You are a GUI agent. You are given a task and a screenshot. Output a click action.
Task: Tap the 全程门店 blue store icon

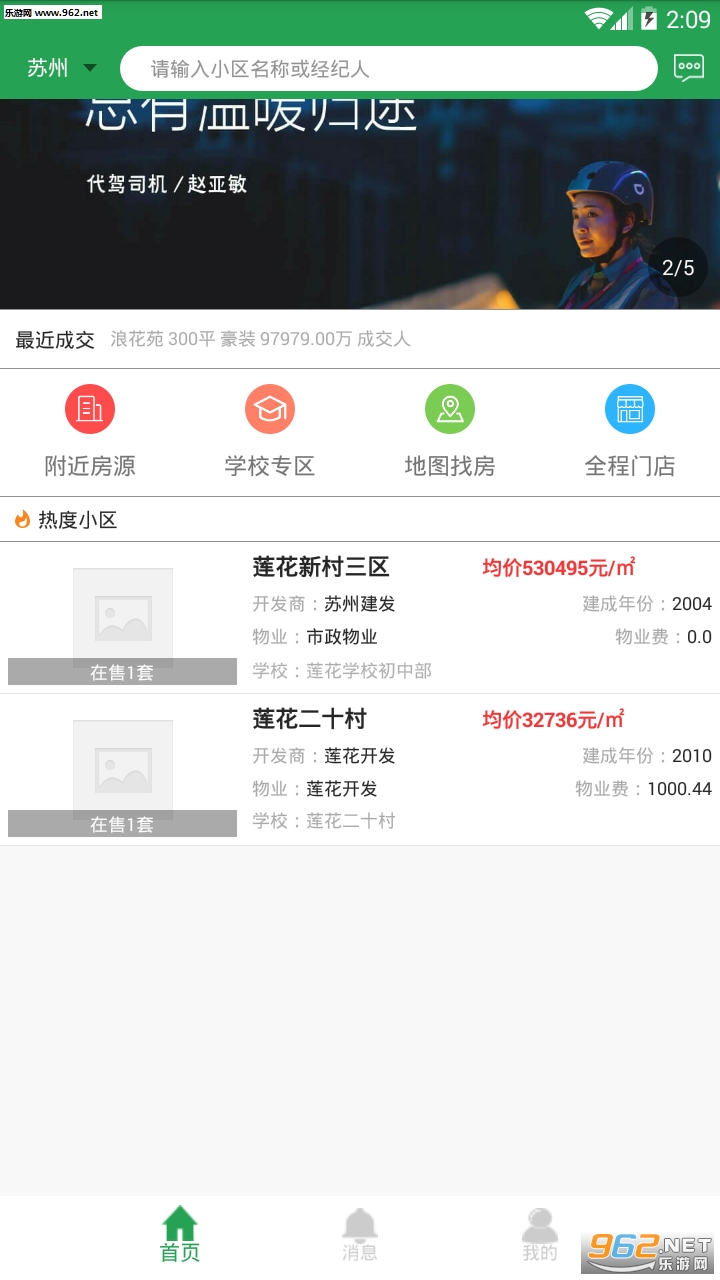(630, 409)
